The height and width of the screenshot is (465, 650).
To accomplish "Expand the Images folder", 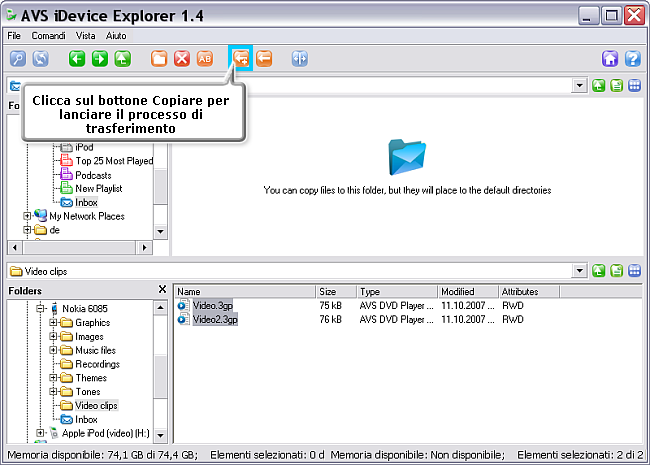I will coord(53,336).
